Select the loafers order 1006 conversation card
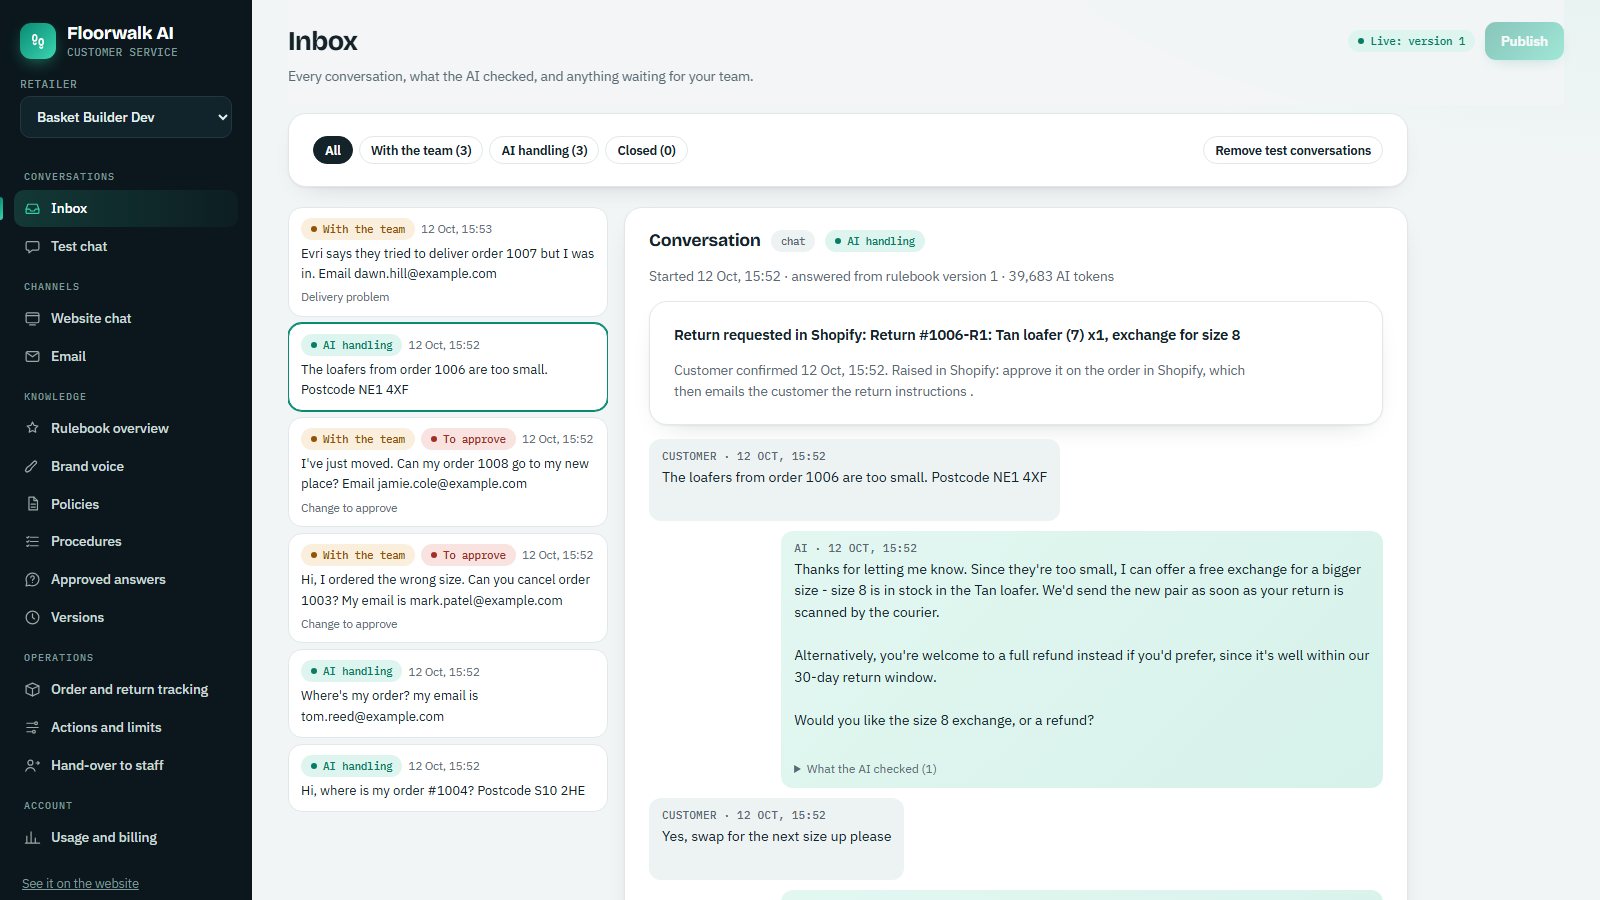 pos(448,367)
